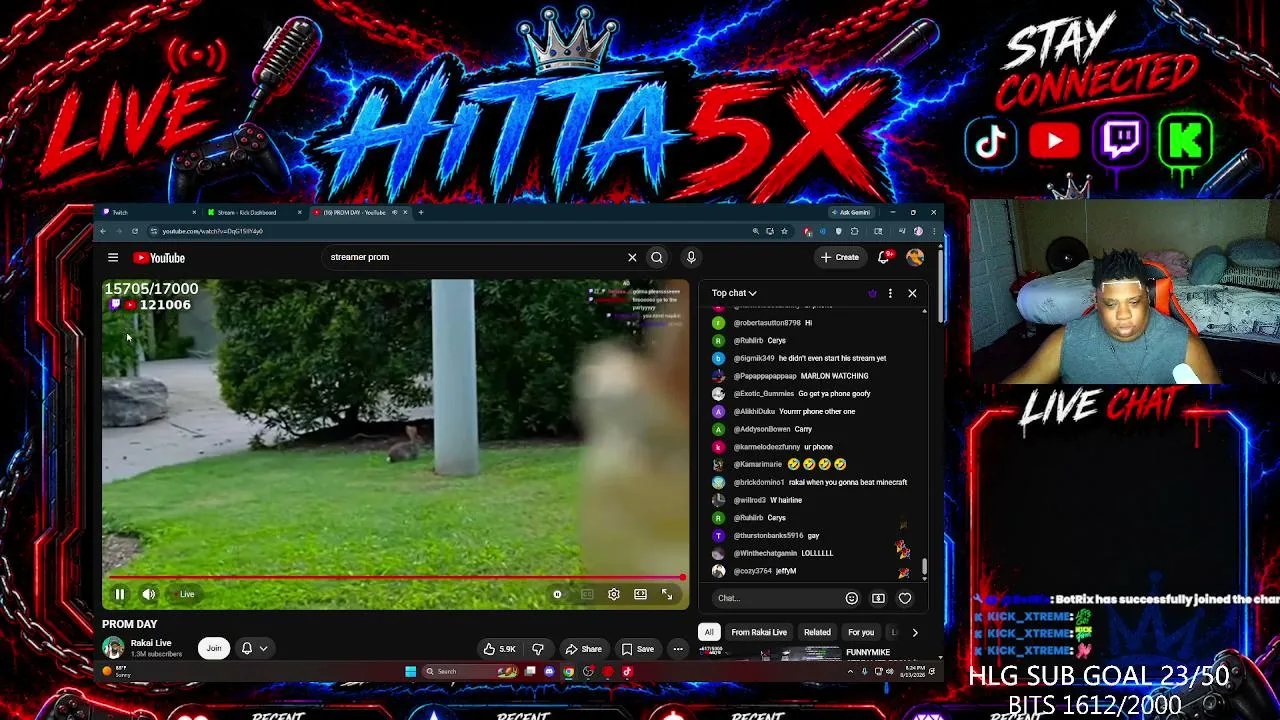The image size is (1280, 720).
Task: Open Chrome from the Windows taskbar
Action: [568, 672]
